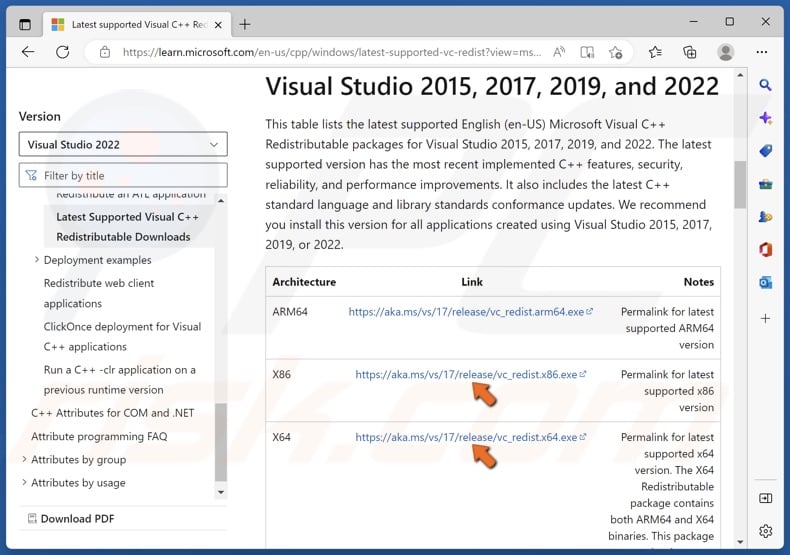This screenshot has height=555, width=790.
Task: Open the vc_redist.x86.exe download link
Action: pyautogui.click(x=471, y=374)
